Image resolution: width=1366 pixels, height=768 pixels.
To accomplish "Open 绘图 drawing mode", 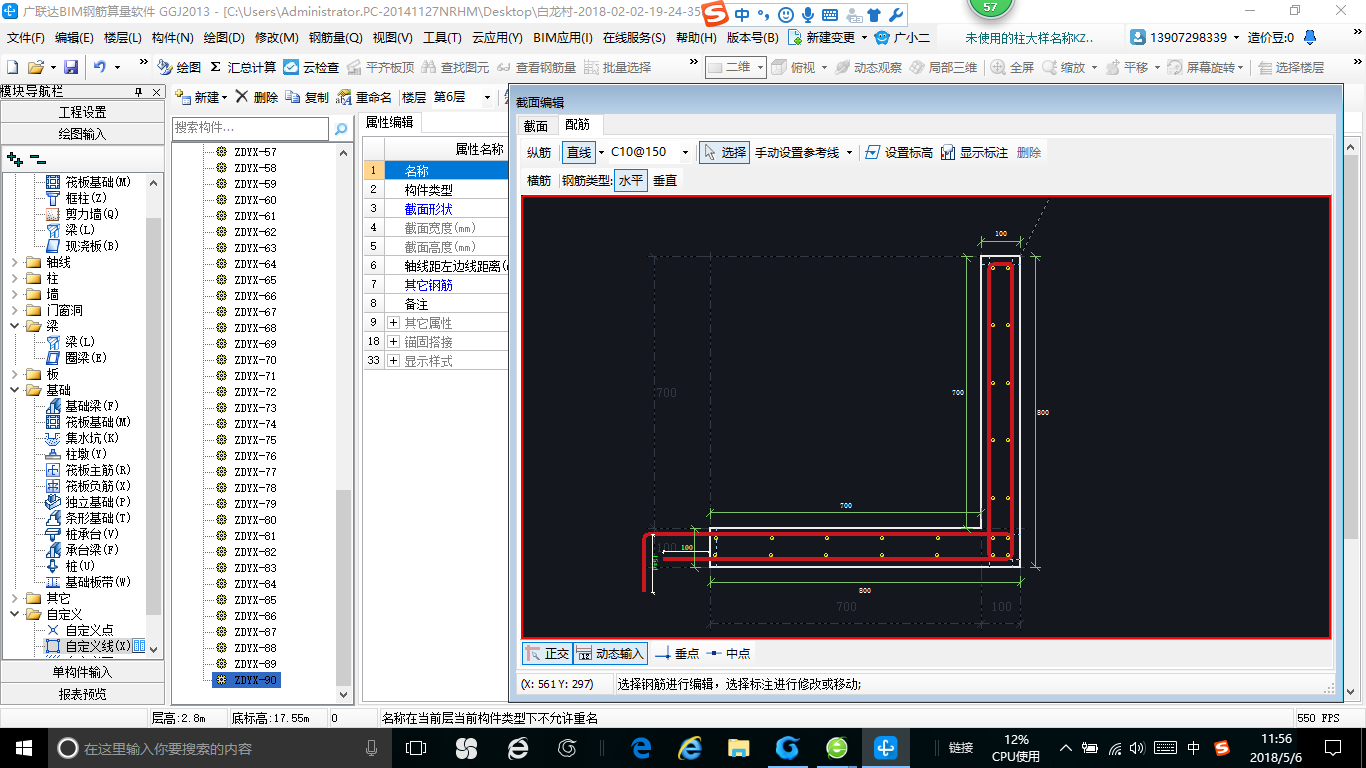I will [179, 67].
